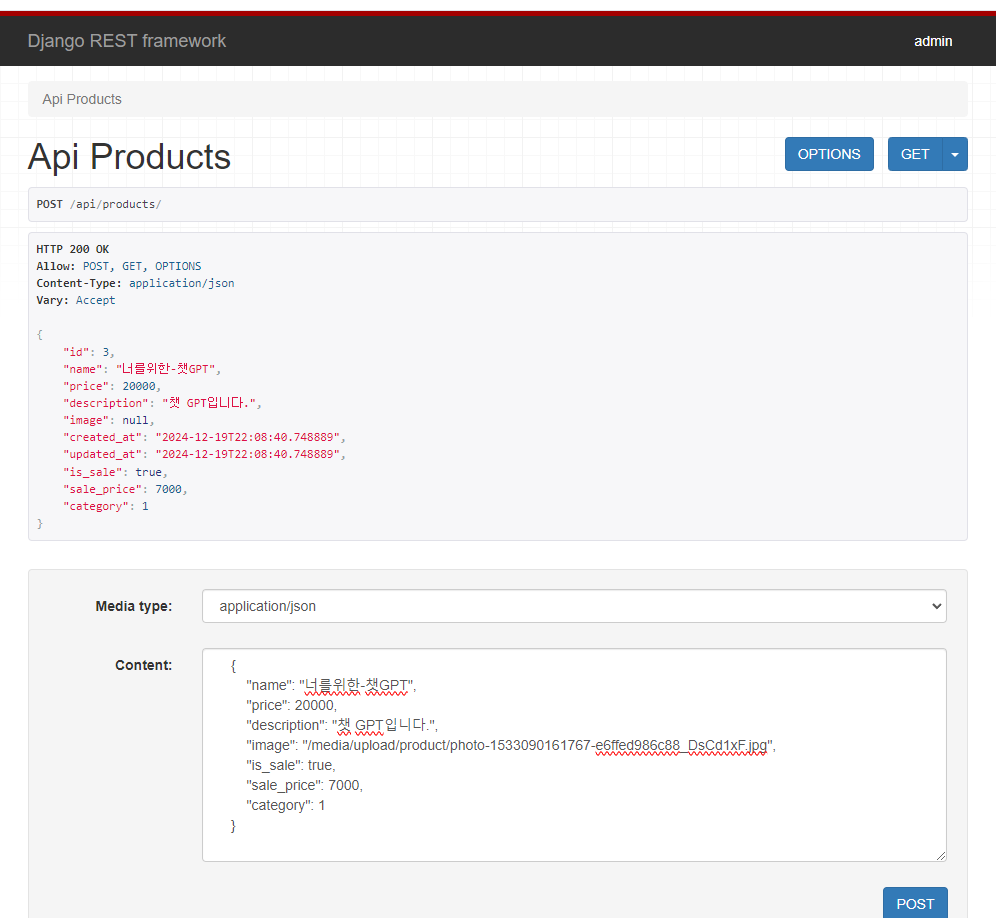Click the OPTIONS button
Screen dimensions: 996x918
[x=829, y=154]
